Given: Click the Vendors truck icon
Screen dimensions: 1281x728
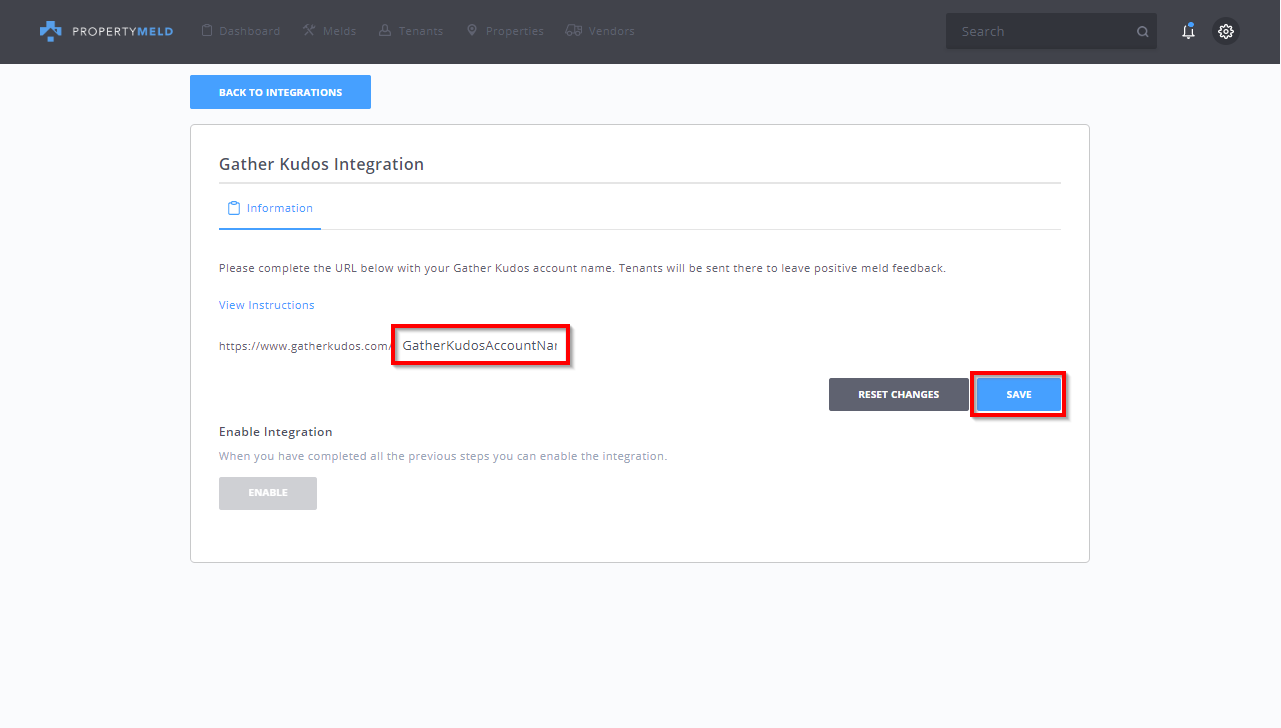Looking at the screenshot, I should pyautogui.click(x=574, y=31).
